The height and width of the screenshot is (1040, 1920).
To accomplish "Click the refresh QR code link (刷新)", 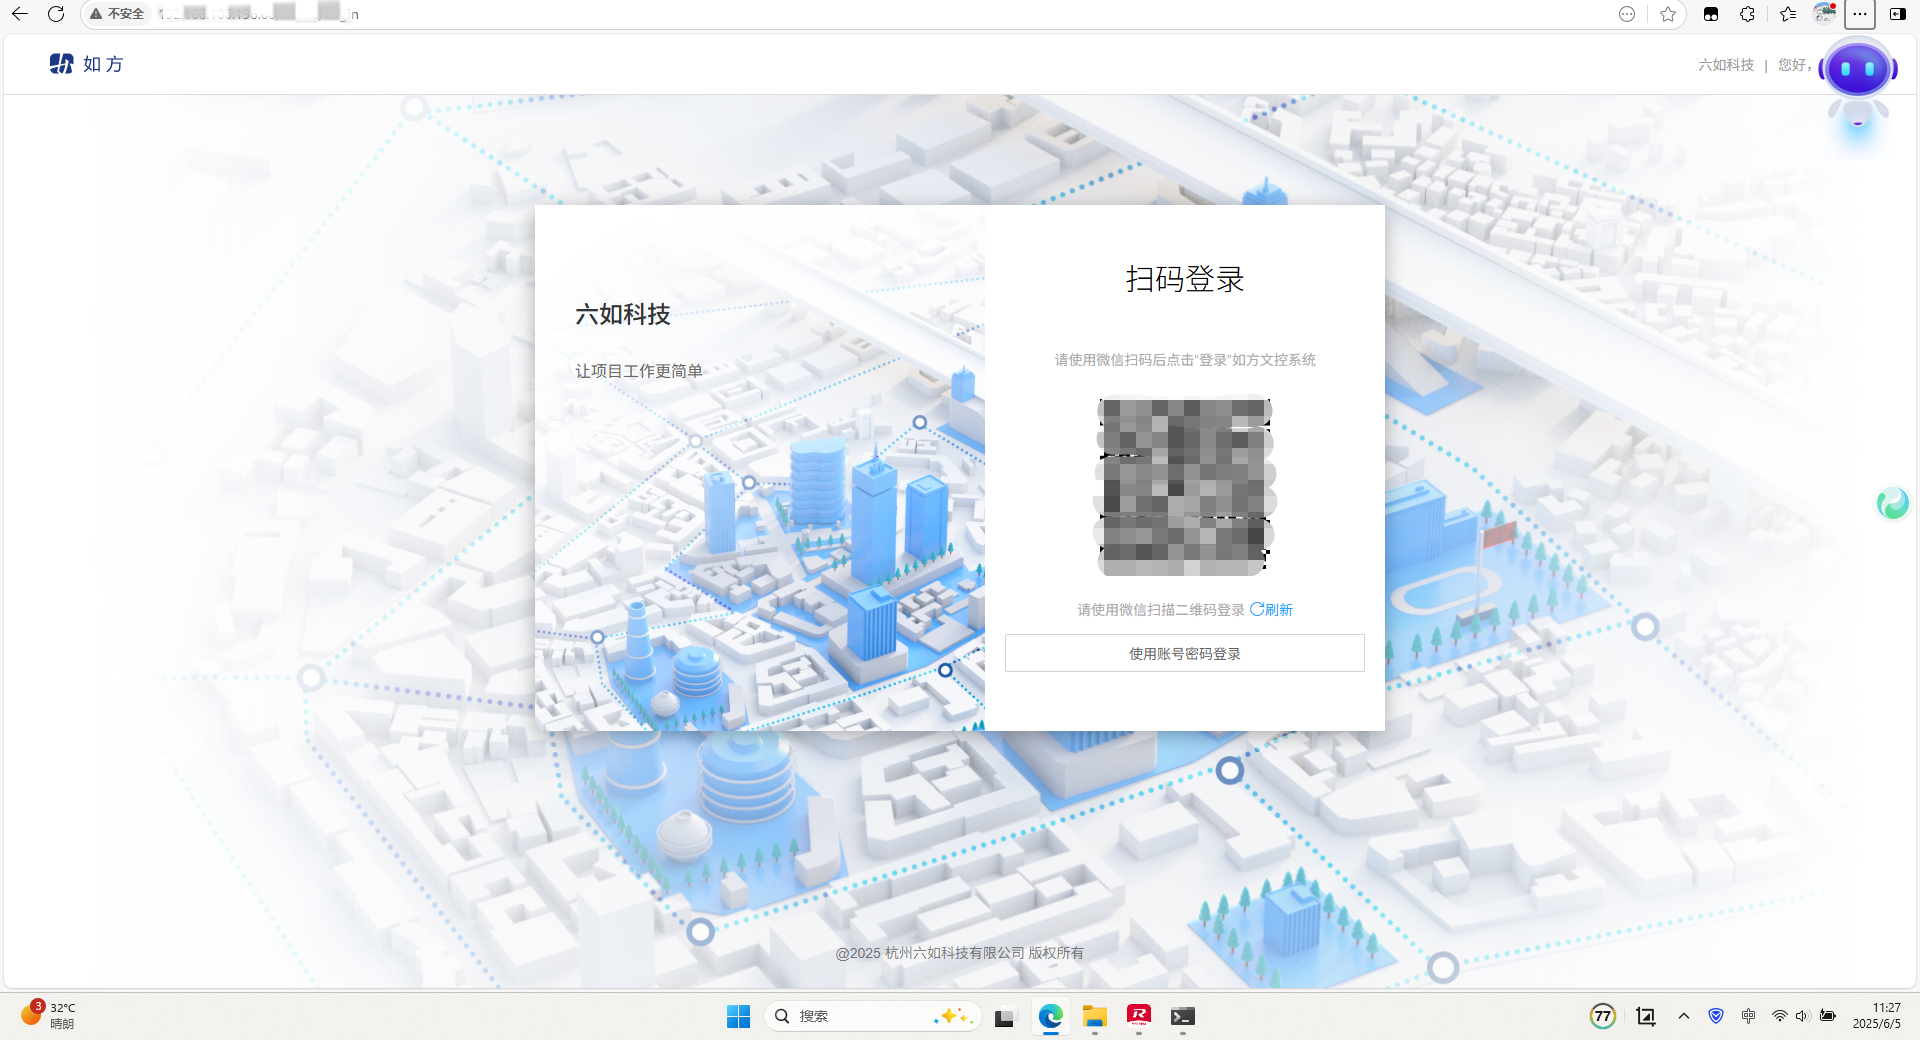I will (1272, 610).
